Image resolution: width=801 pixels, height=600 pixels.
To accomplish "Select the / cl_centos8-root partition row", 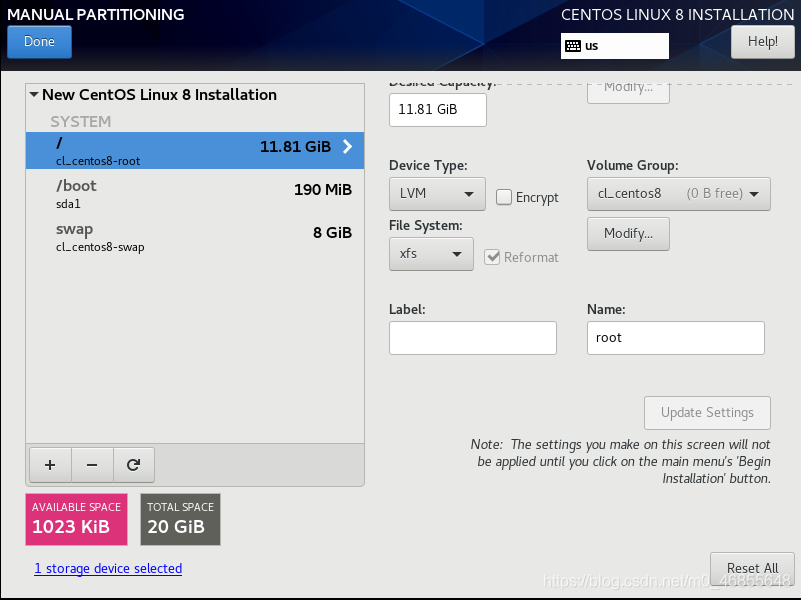I will (195, 151).
